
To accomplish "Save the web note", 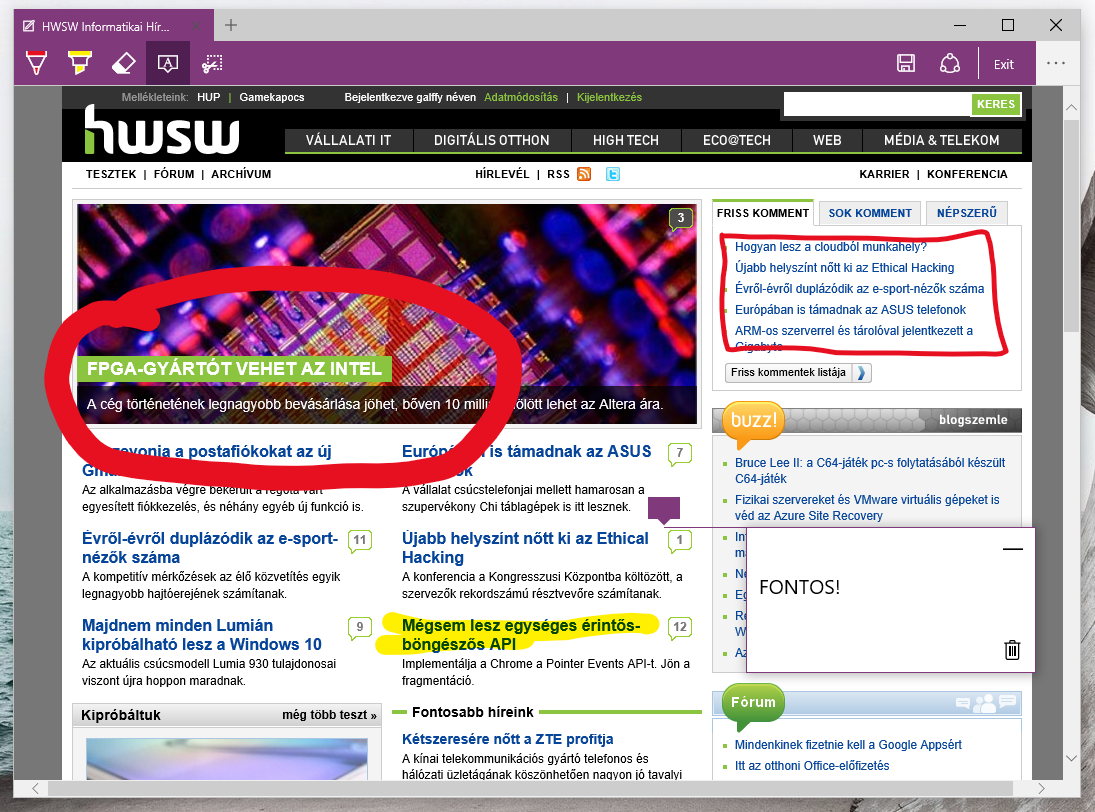I will [906, 64].
